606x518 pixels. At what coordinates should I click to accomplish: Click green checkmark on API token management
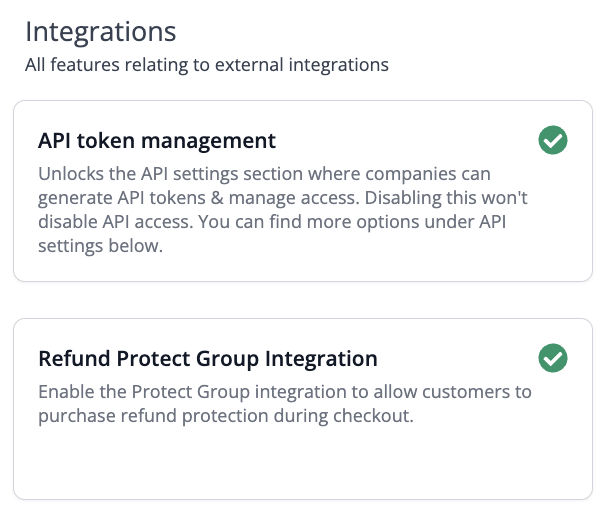(552, 140)
